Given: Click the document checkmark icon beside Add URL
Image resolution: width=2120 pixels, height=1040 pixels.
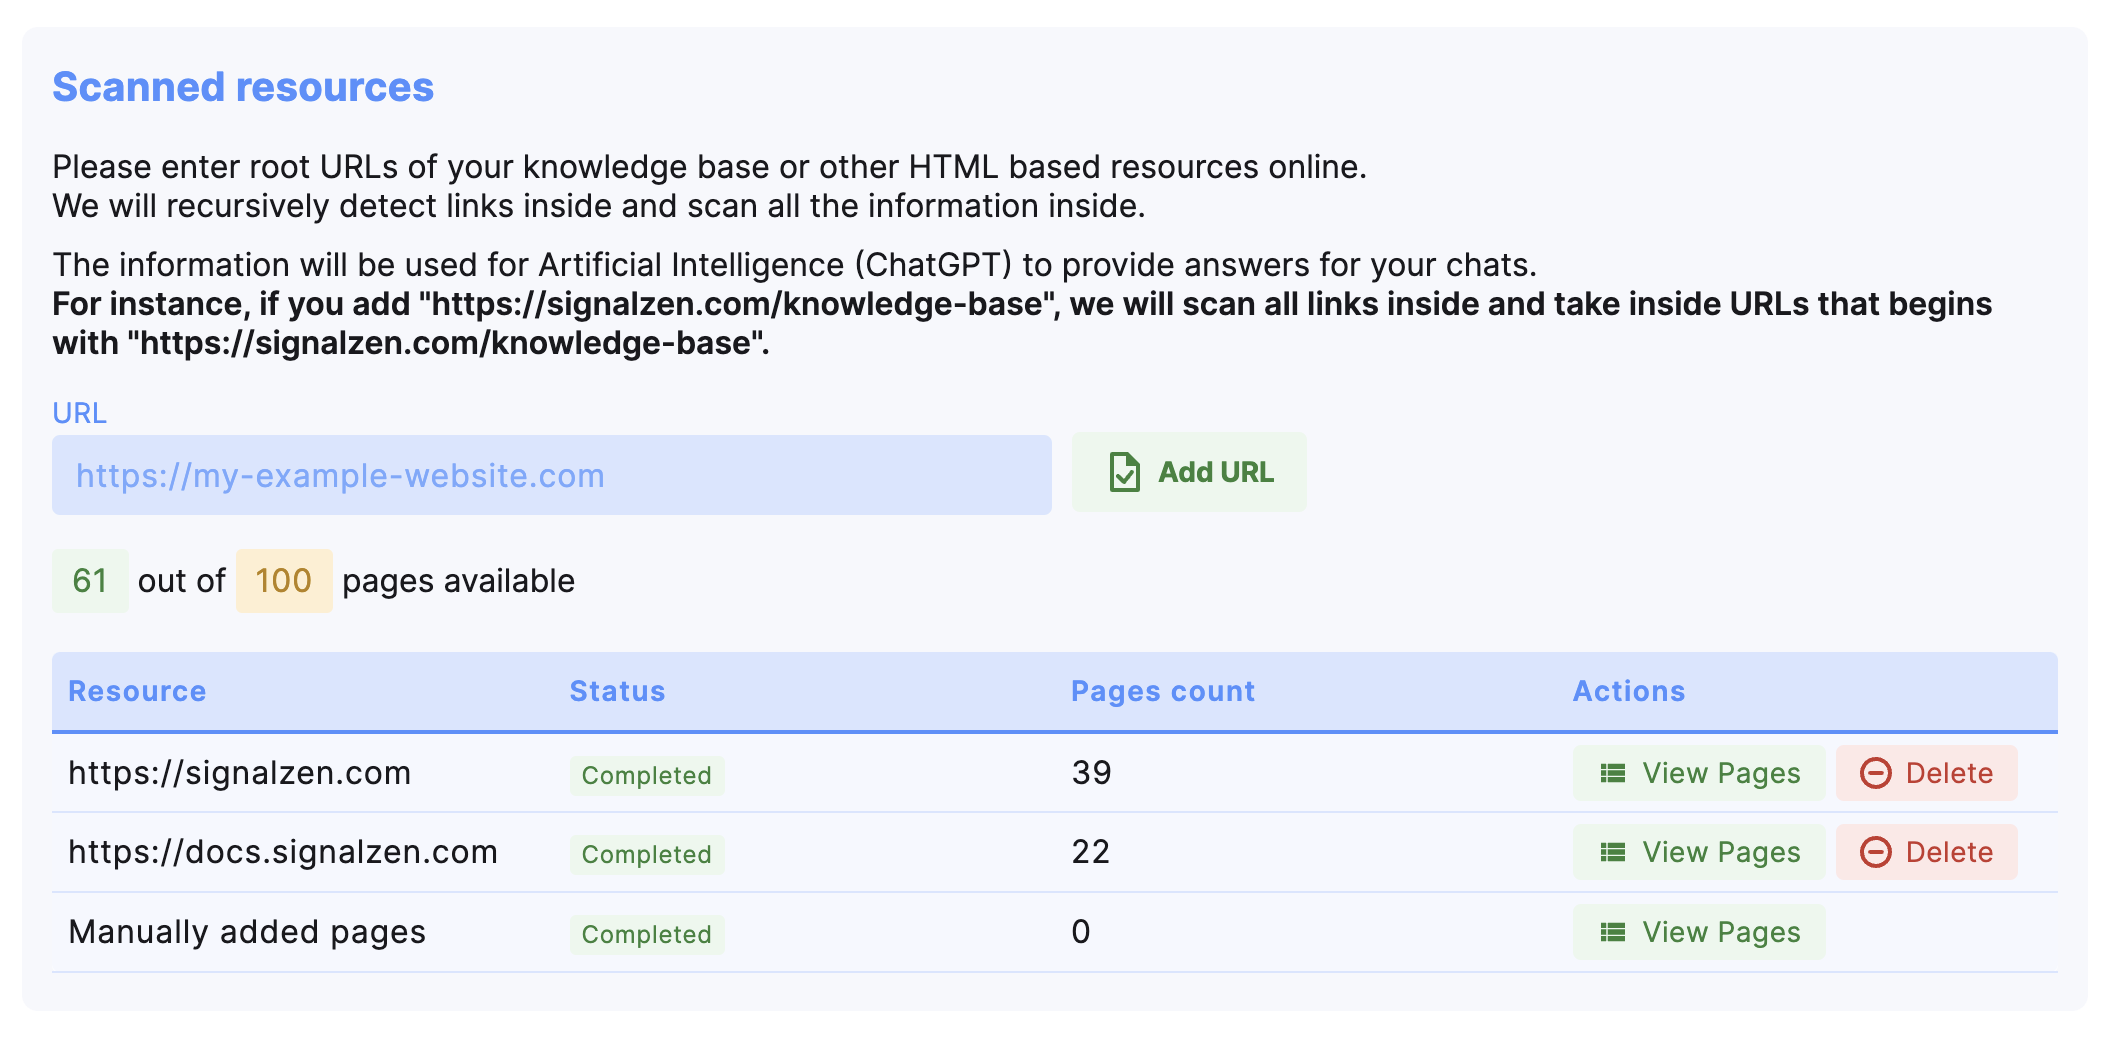Looking at the screenshot, I should [1124, 472].
